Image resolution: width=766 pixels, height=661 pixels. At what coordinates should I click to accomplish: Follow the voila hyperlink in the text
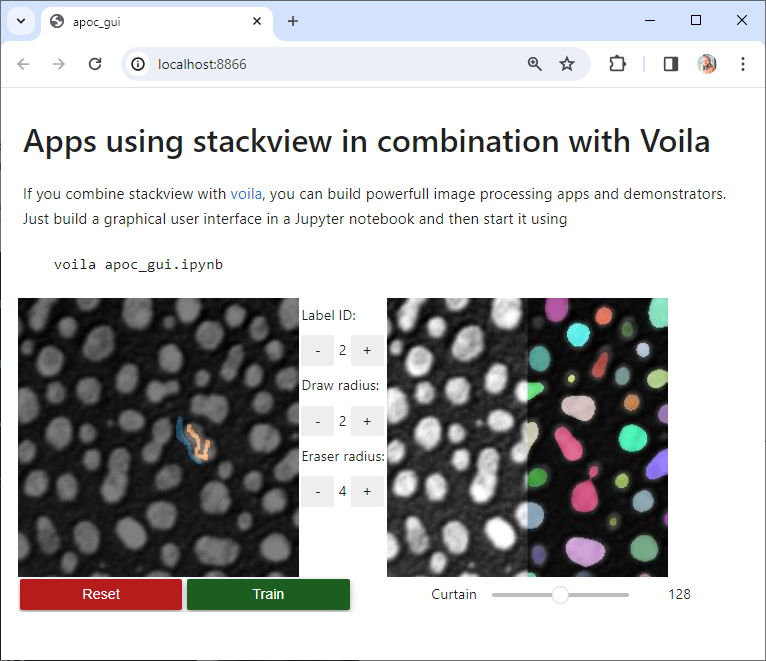coord(246,194)
